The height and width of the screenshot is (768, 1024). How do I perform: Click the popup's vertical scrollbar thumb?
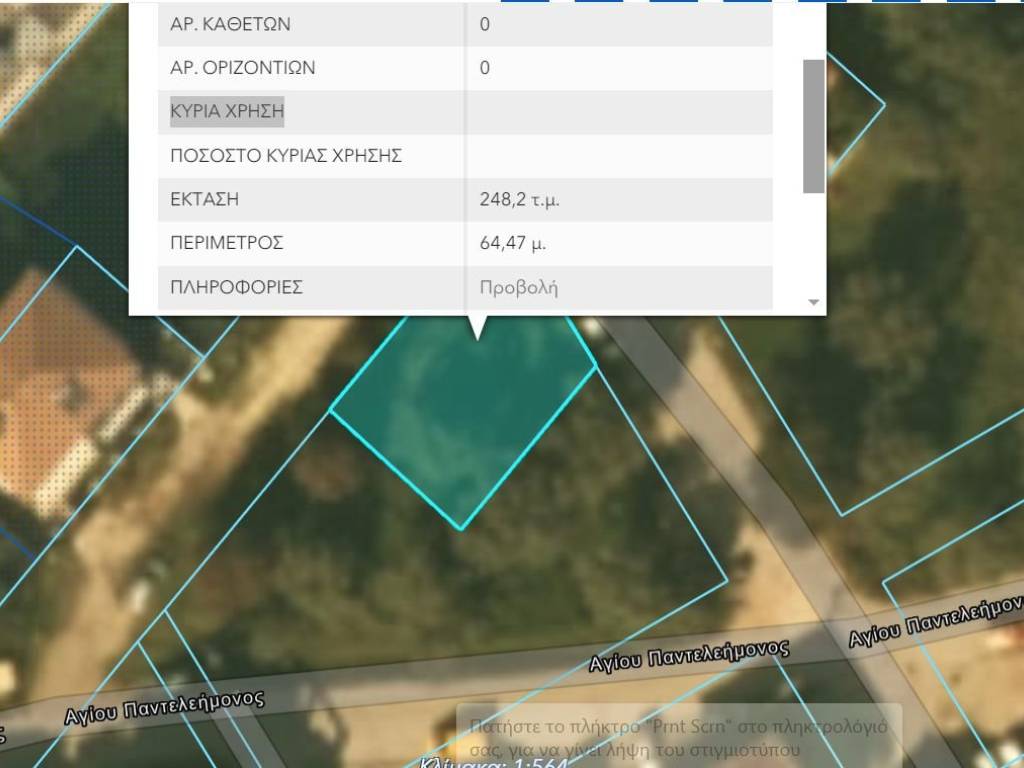tap(813, 126)
